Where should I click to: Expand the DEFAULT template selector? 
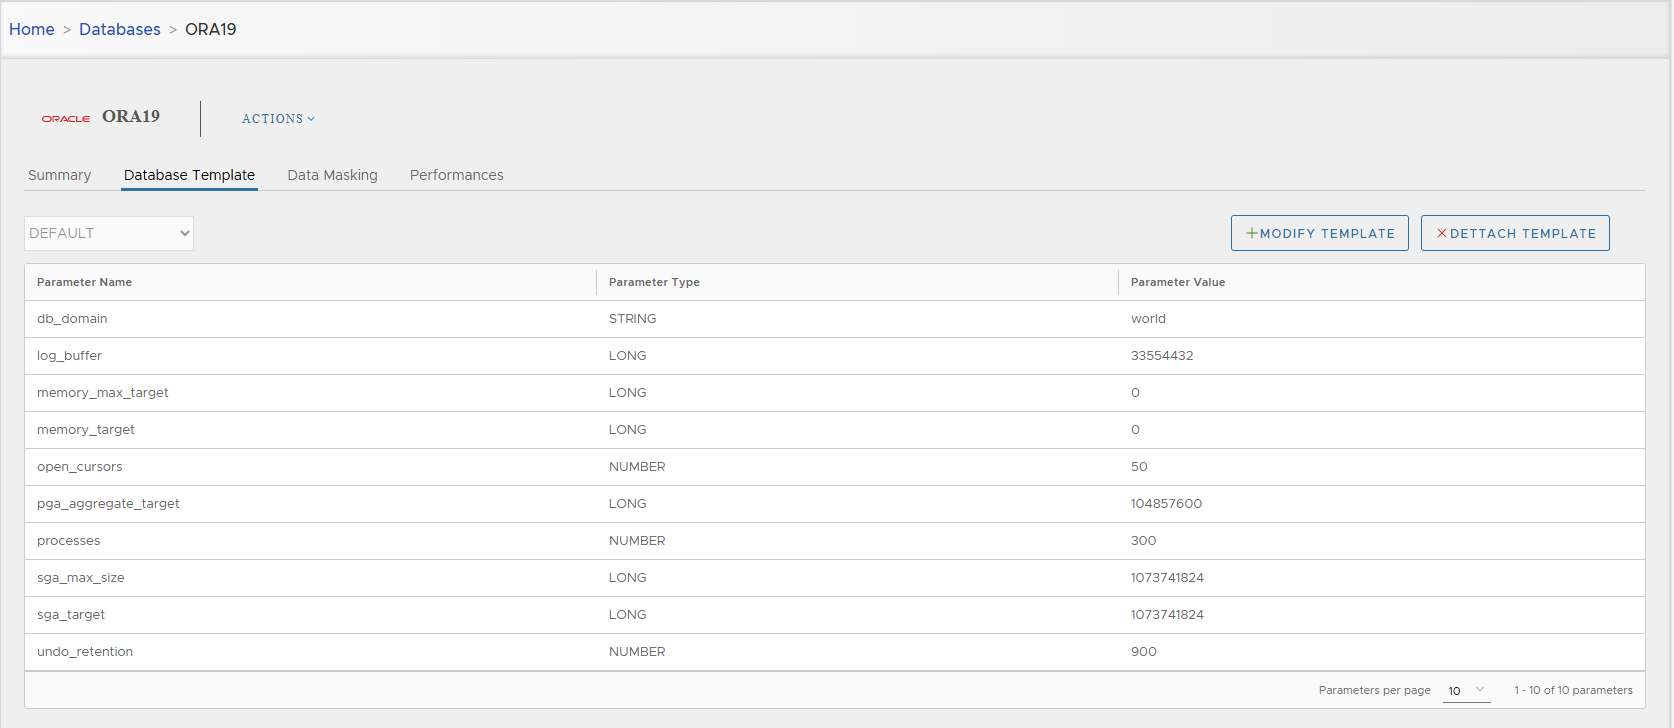tap(109, 233)
